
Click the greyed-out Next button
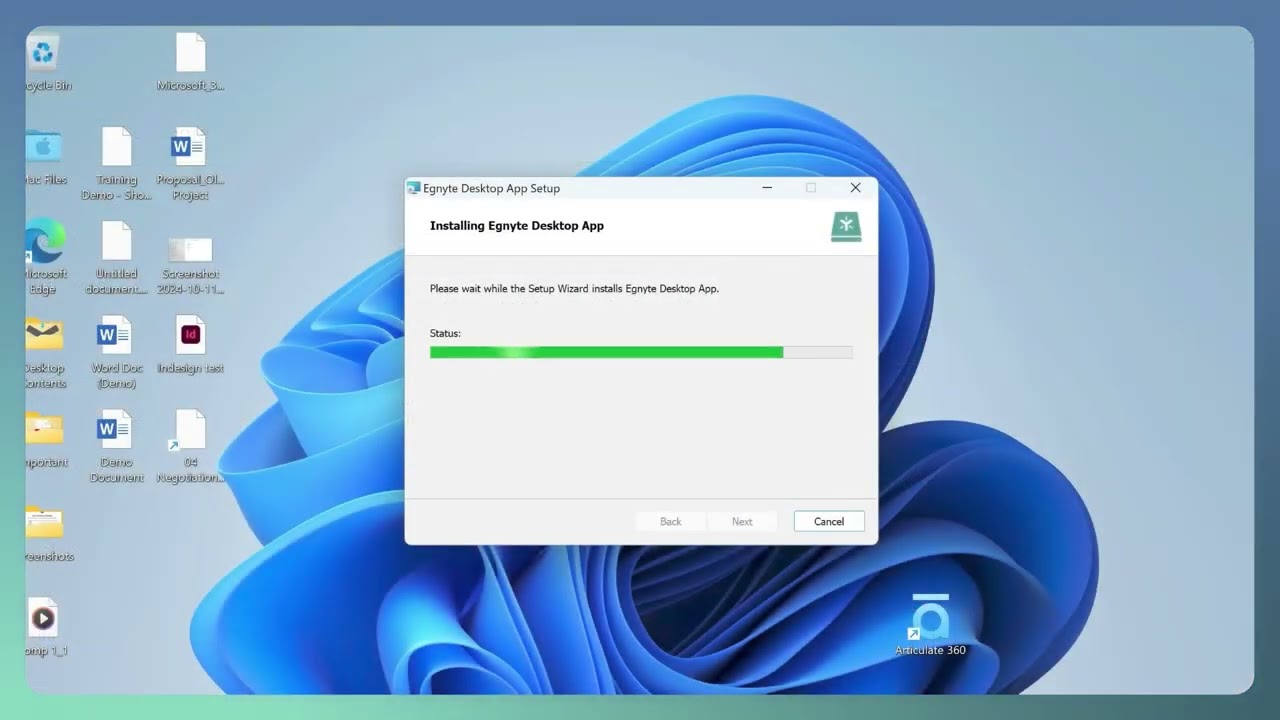point(741,521)
